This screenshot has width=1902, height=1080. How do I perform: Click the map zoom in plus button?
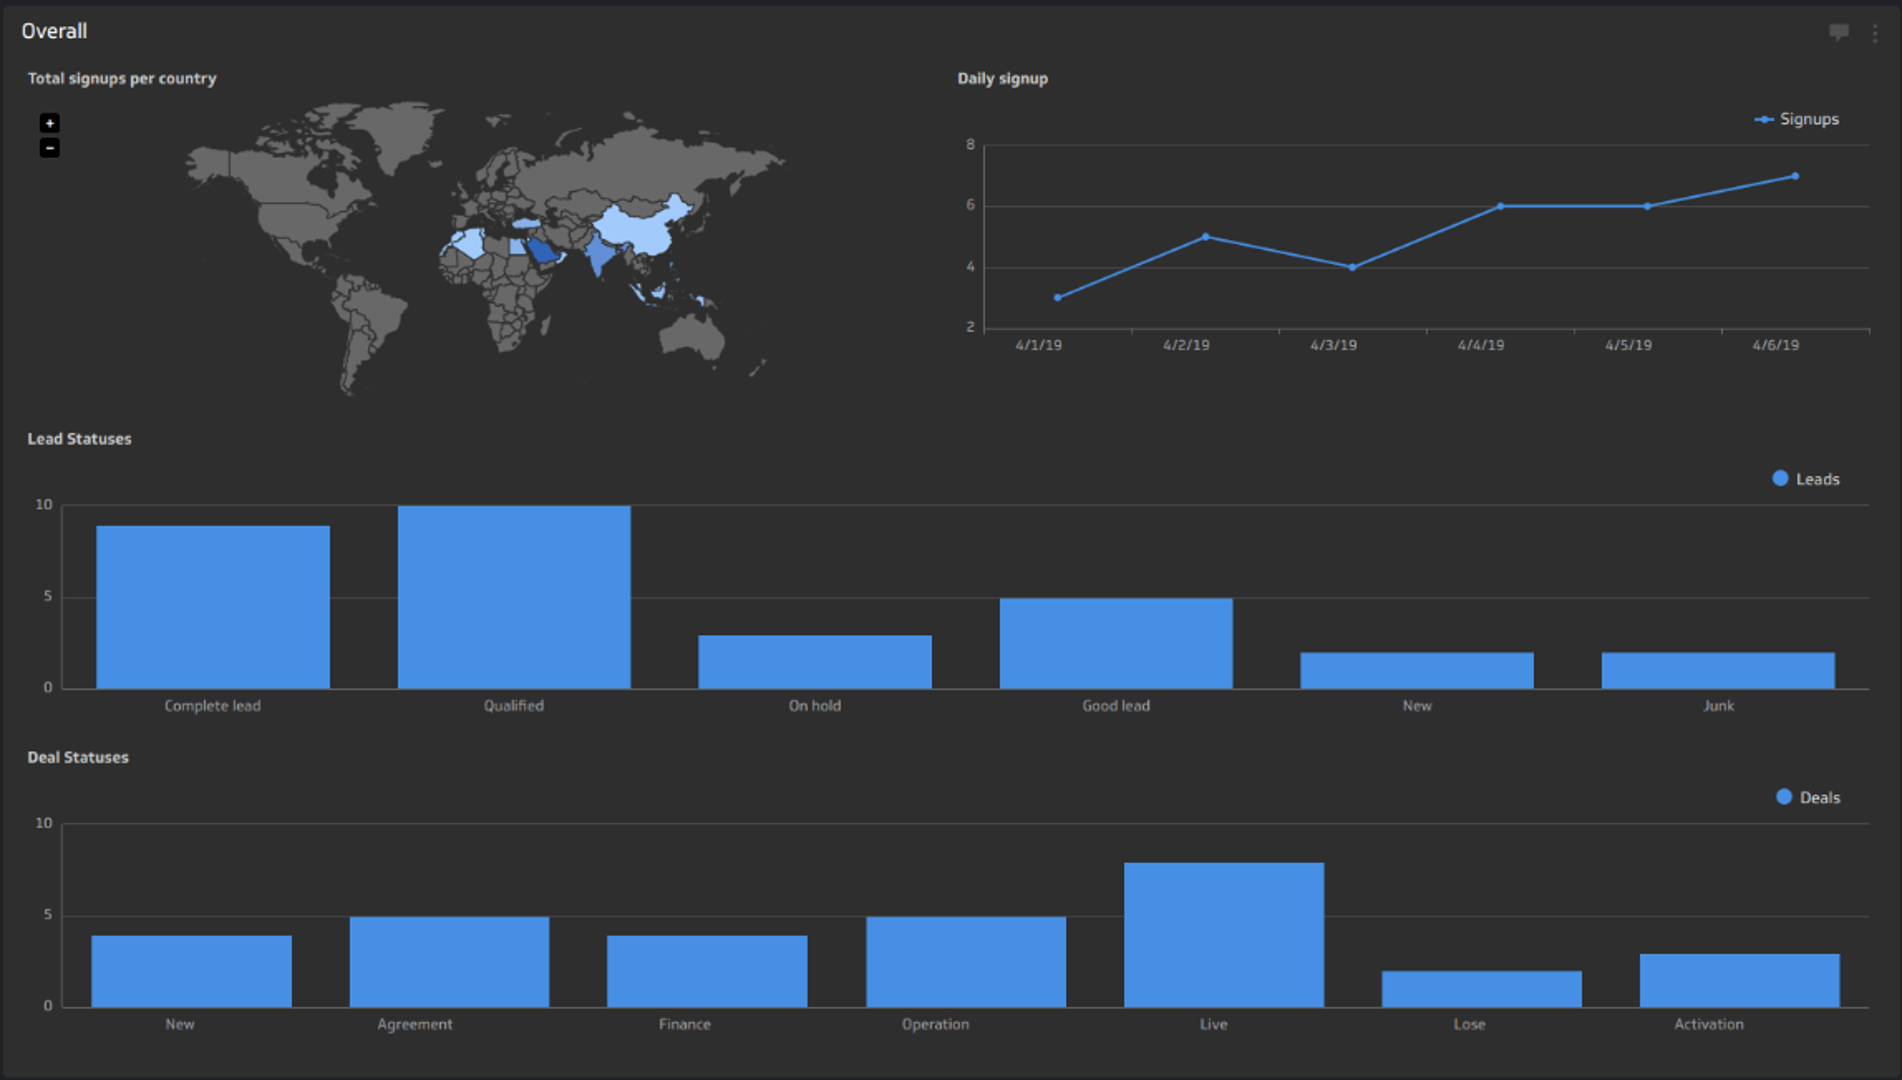point(49,123)
